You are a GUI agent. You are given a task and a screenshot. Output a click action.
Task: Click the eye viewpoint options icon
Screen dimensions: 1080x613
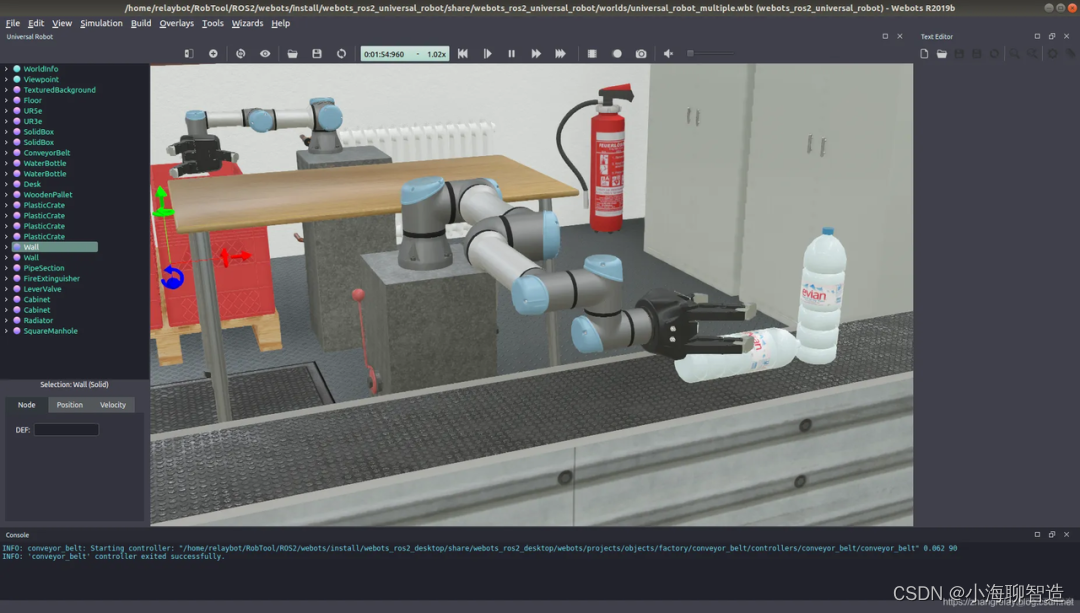265,54
